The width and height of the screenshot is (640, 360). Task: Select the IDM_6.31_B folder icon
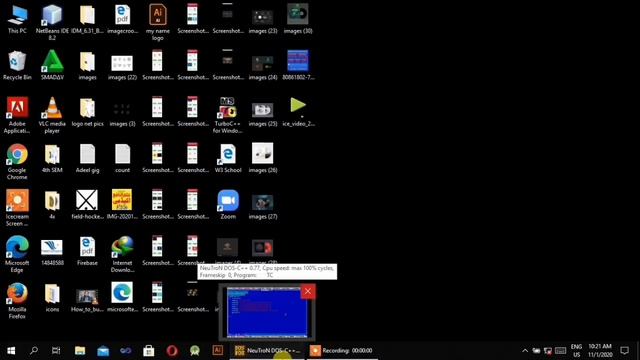pos(87,19)
